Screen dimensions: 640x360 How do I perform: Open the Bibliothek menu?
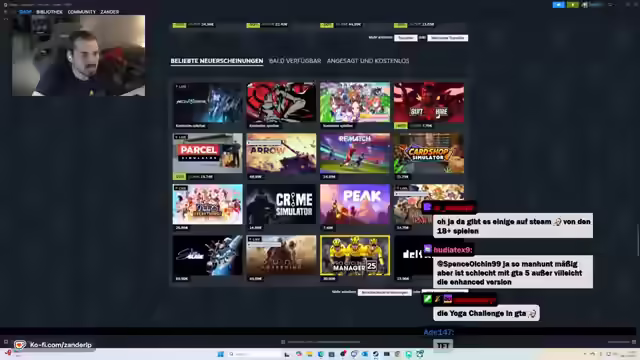tap(49, 12)
